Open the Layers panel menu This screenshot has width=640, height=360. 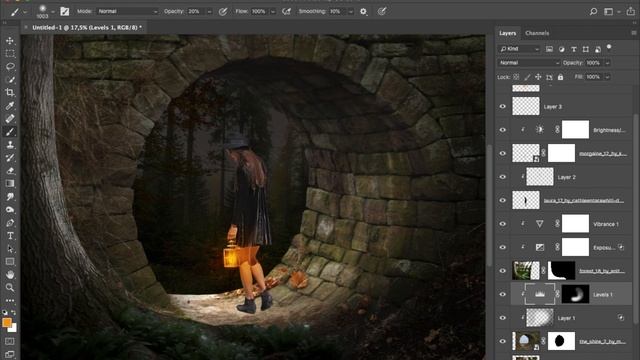coord(633,33)
